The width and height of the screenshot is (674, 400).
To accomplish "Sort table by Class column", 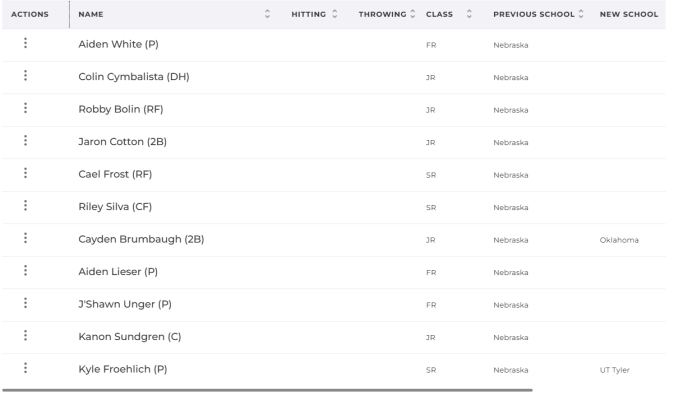I will click(x=469, y=14).
